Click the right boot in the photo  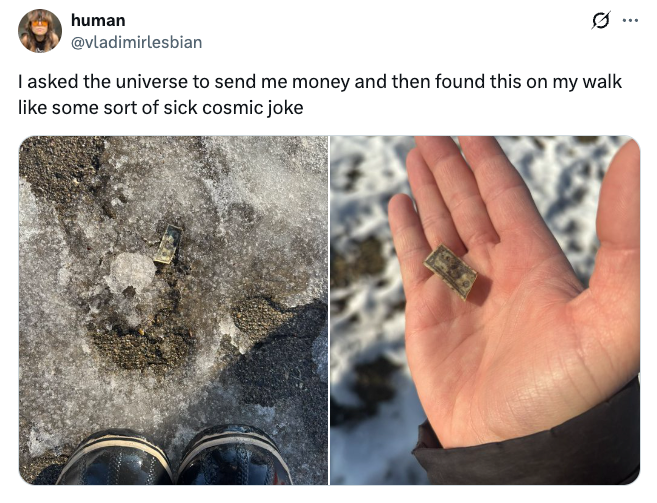point(235,456)
